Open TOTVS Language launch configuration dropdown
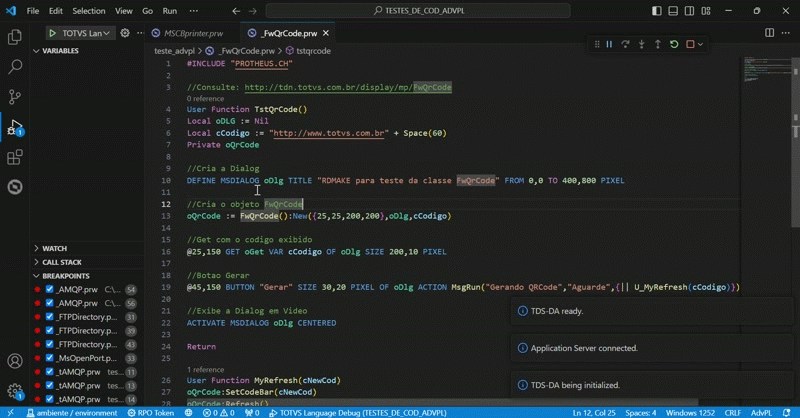This screenshot has height=418, width=800. tap(86, 33)
